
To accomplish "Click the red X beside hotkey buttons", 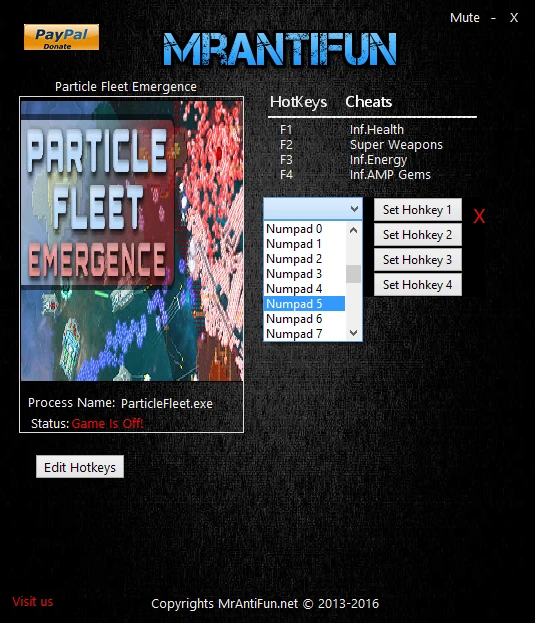I will [479, 217].
